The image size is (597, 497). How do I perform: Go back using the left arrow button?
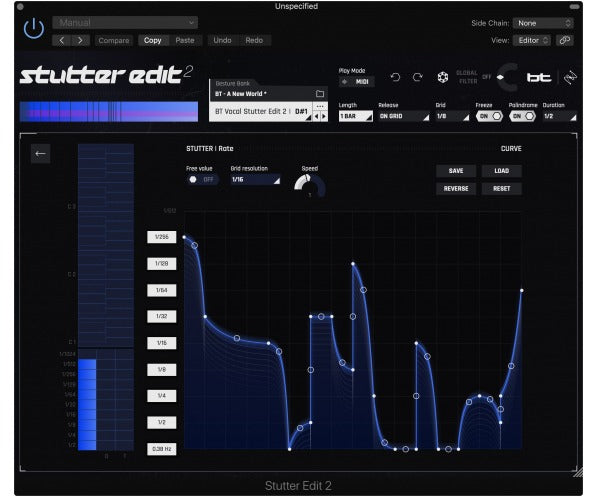click(x=40, y=153)
